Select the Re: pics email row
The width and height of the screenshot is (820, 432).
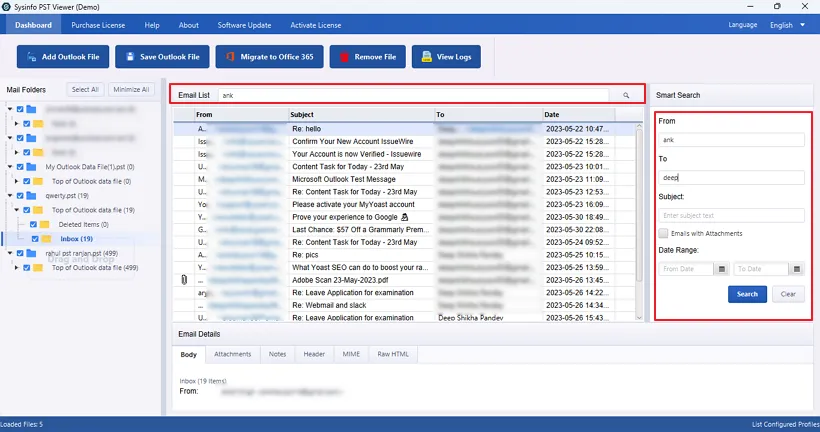[x=404, y=255]
